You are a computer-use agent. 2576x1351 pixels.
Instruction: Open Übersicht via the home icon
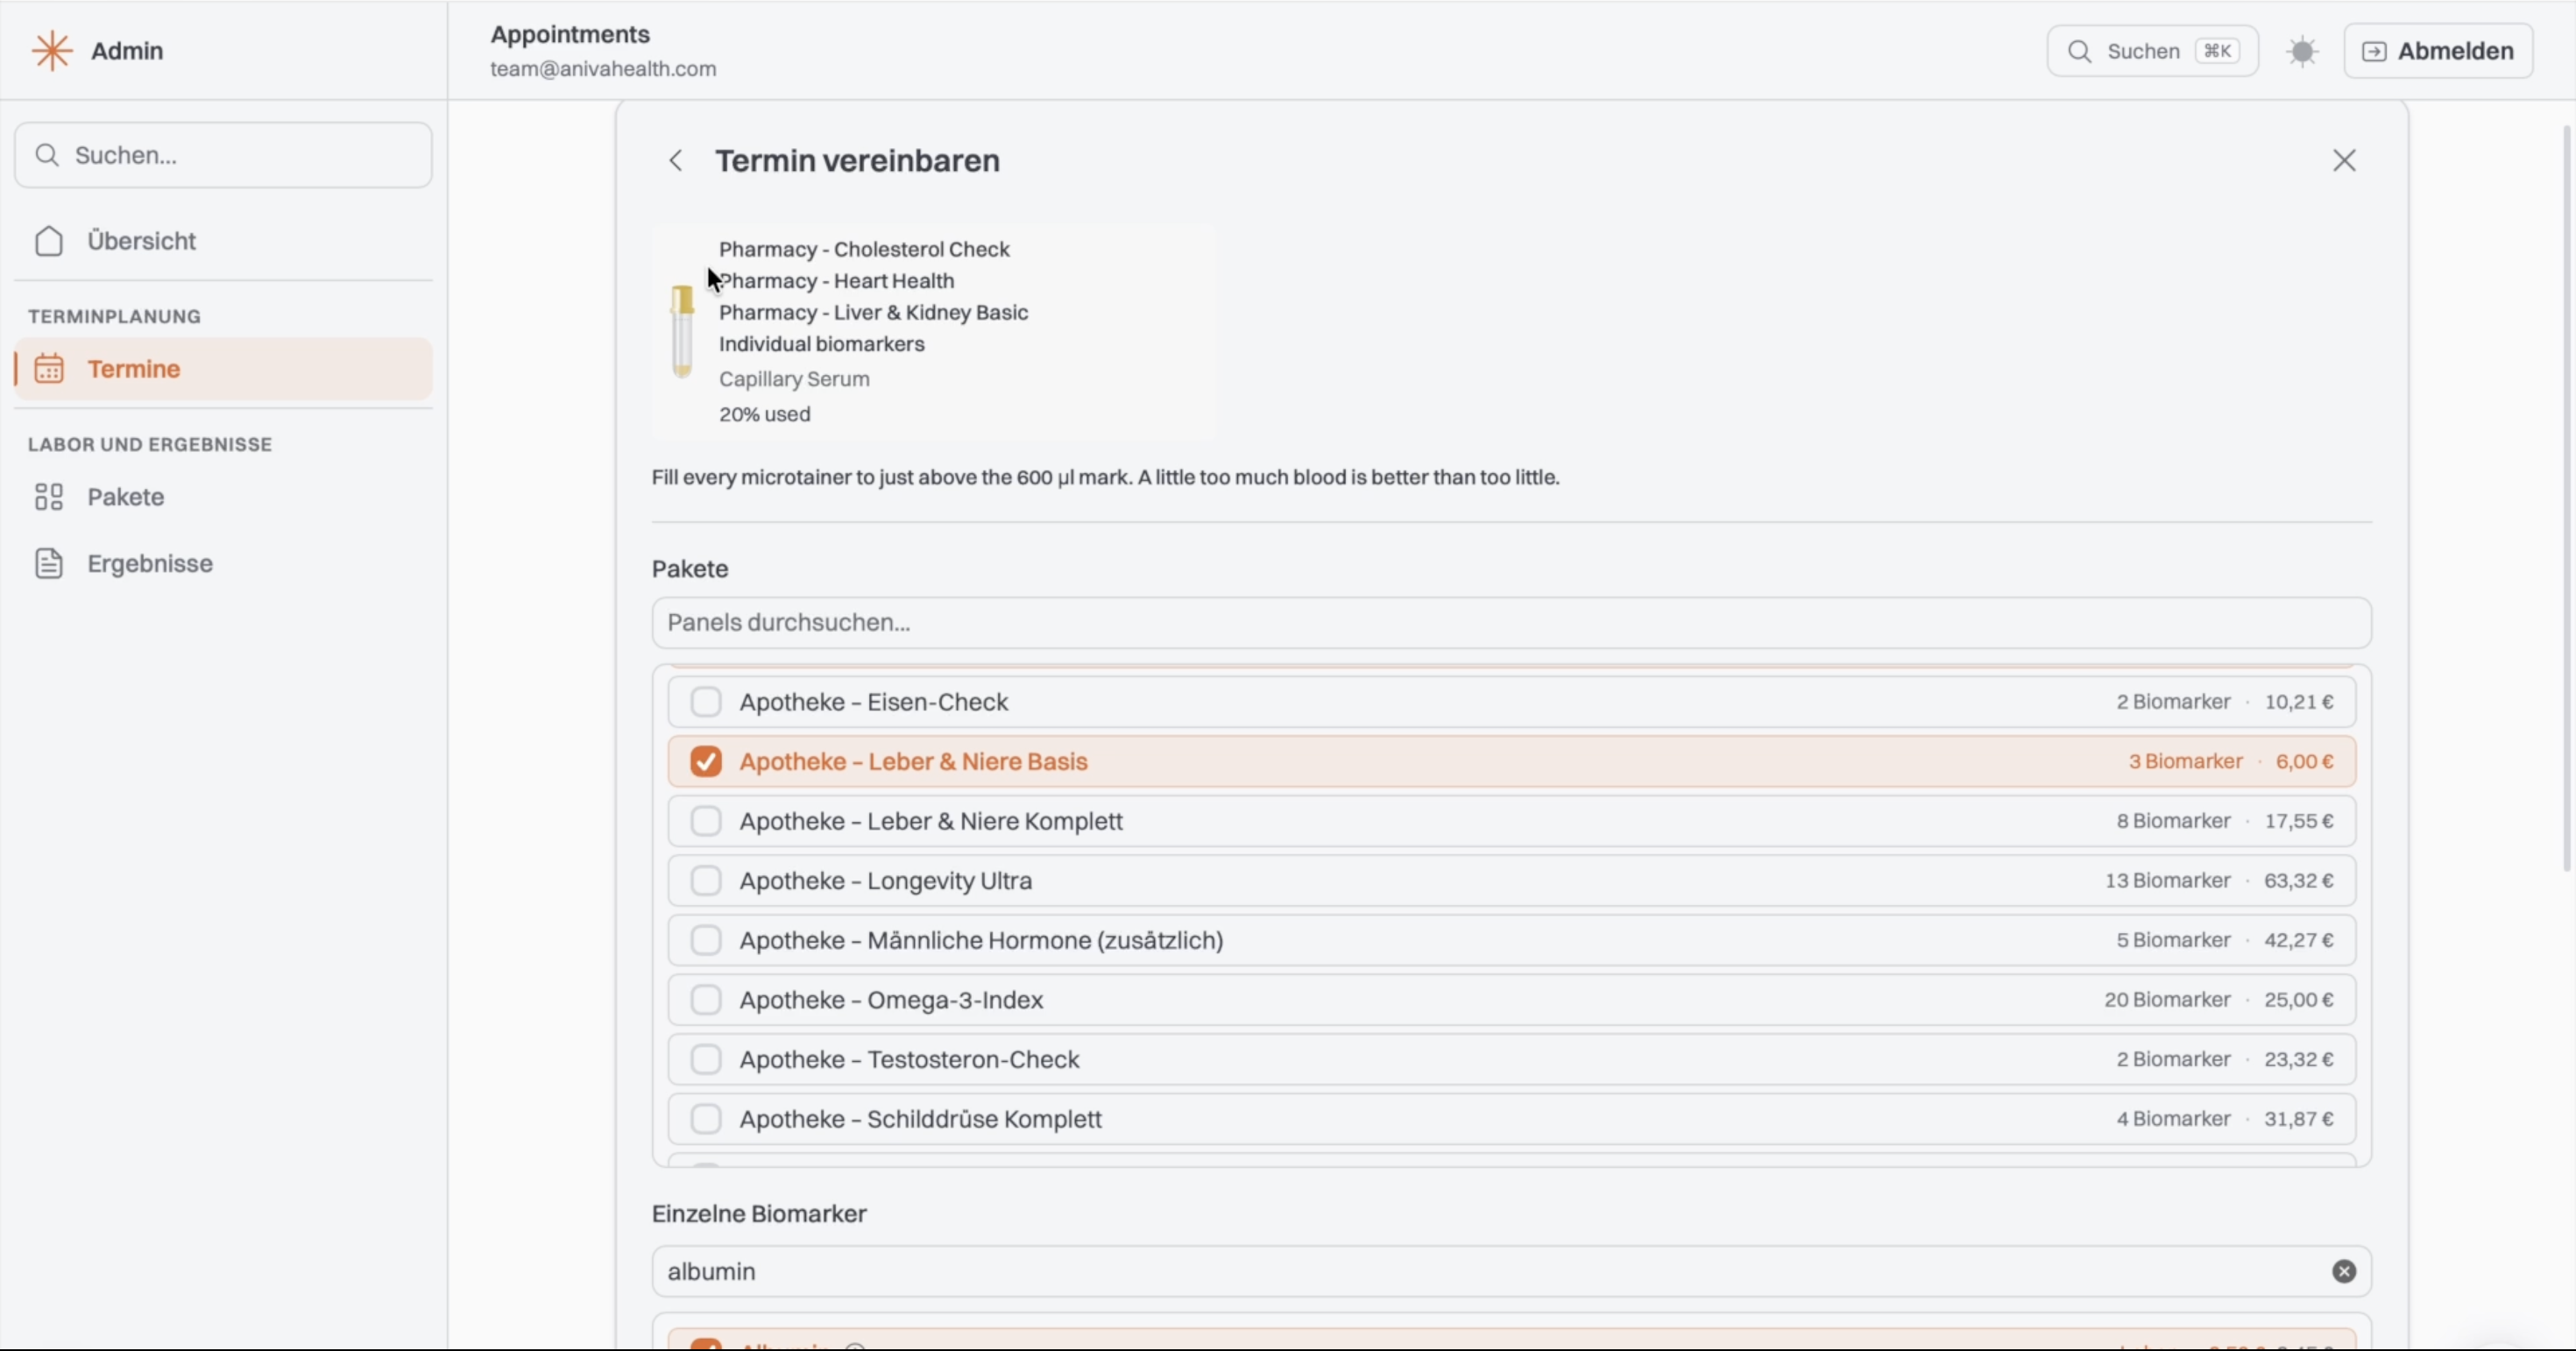tap(49, 241)
